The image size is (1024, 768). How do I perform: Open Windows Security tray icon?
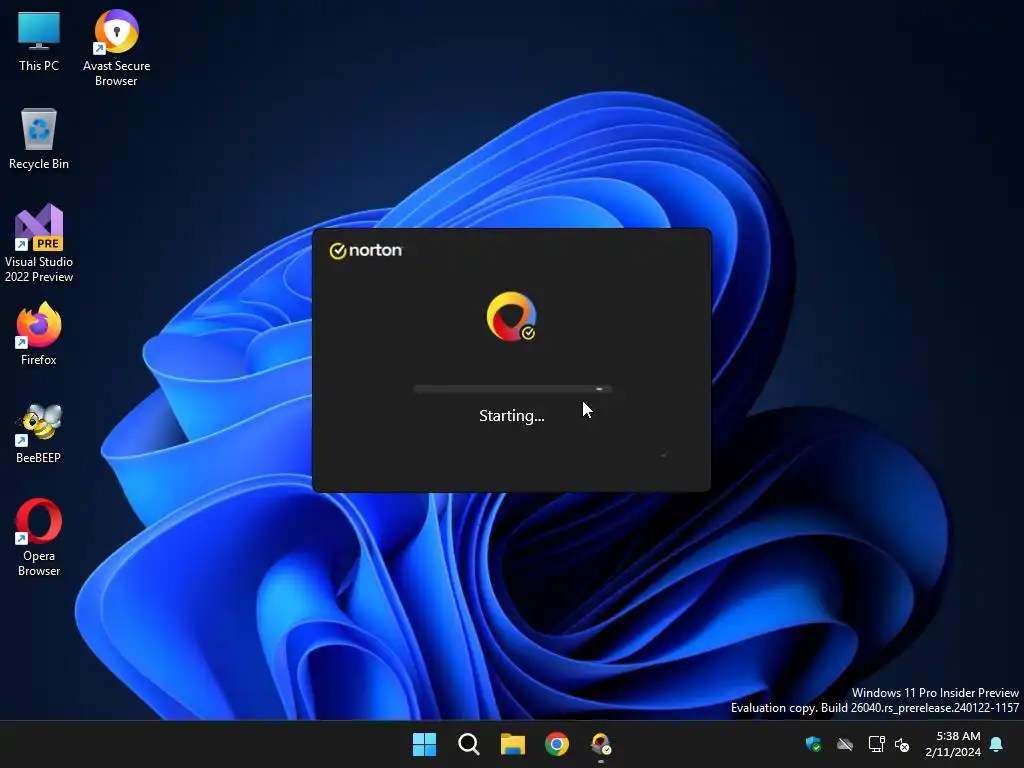814,744
